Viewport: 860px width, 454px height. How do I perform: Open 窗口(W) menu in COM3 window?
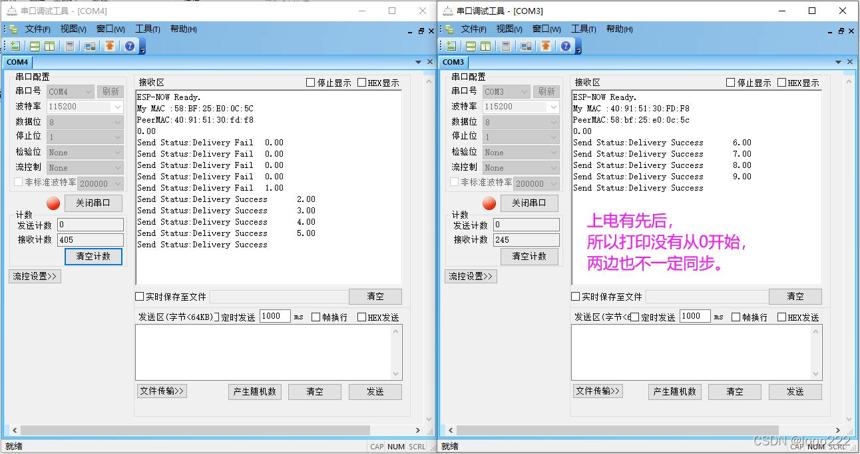546,29
